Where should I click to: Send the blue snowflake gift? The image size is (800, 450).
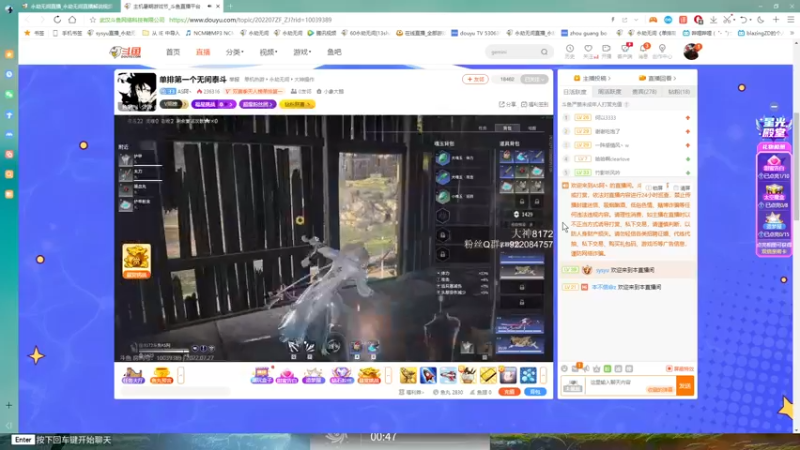pyautogui.click(x=528, y=376)
